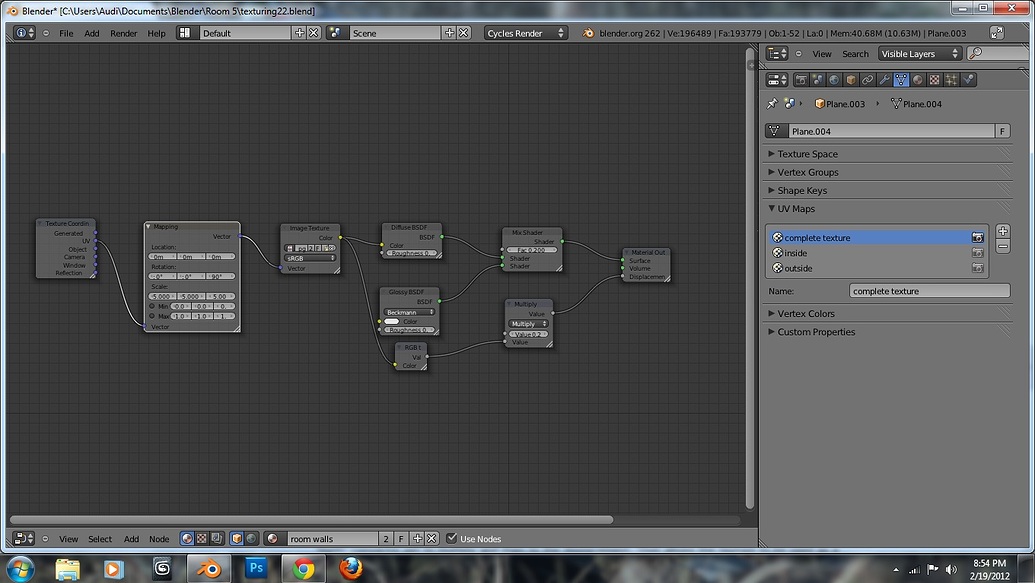Choose World shader nodes (globe icon) in node header
The image size is (1035, 583).
tap(251, 539)
